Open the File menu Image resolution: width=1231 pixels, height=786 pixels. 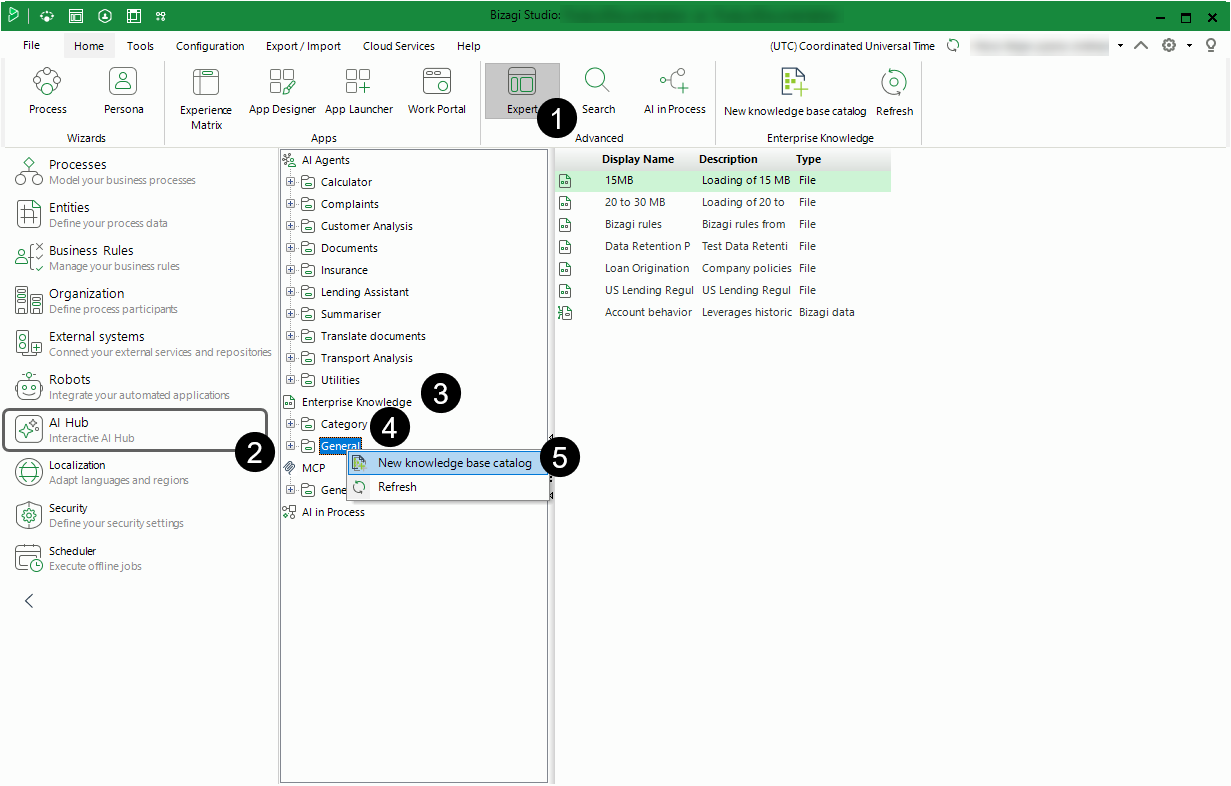[31, 46]
